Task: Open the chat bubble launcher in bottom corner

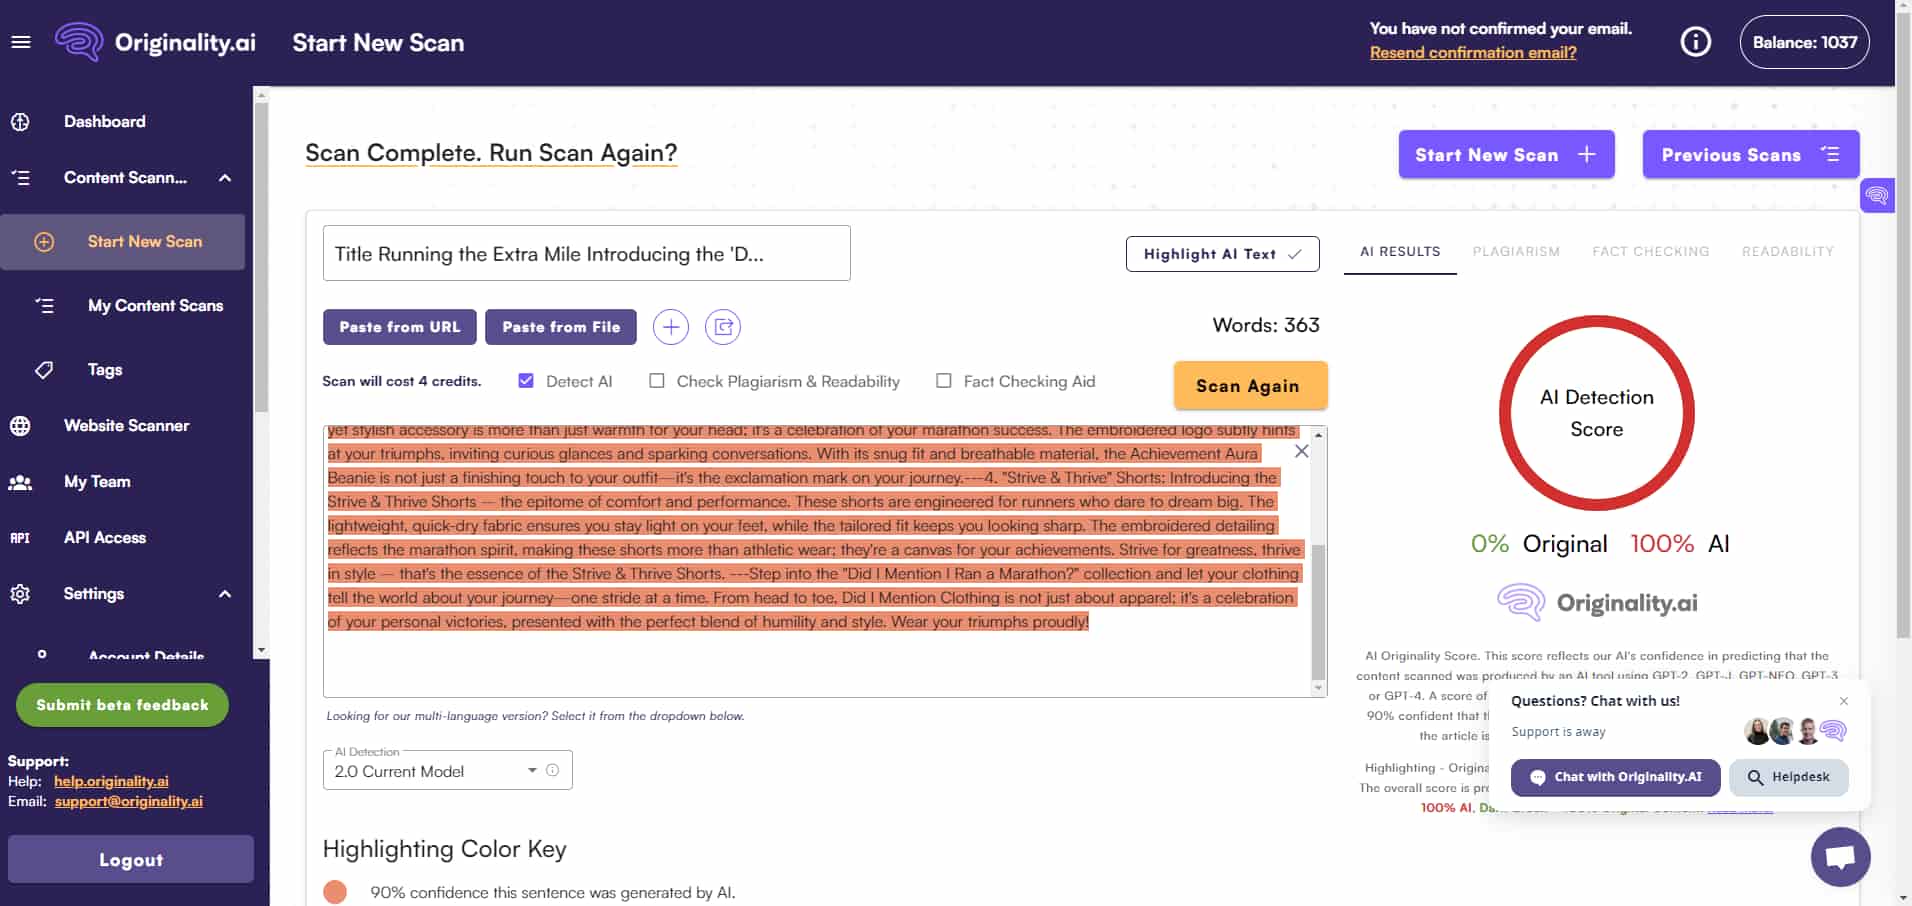Action: tap(1840, 857)
